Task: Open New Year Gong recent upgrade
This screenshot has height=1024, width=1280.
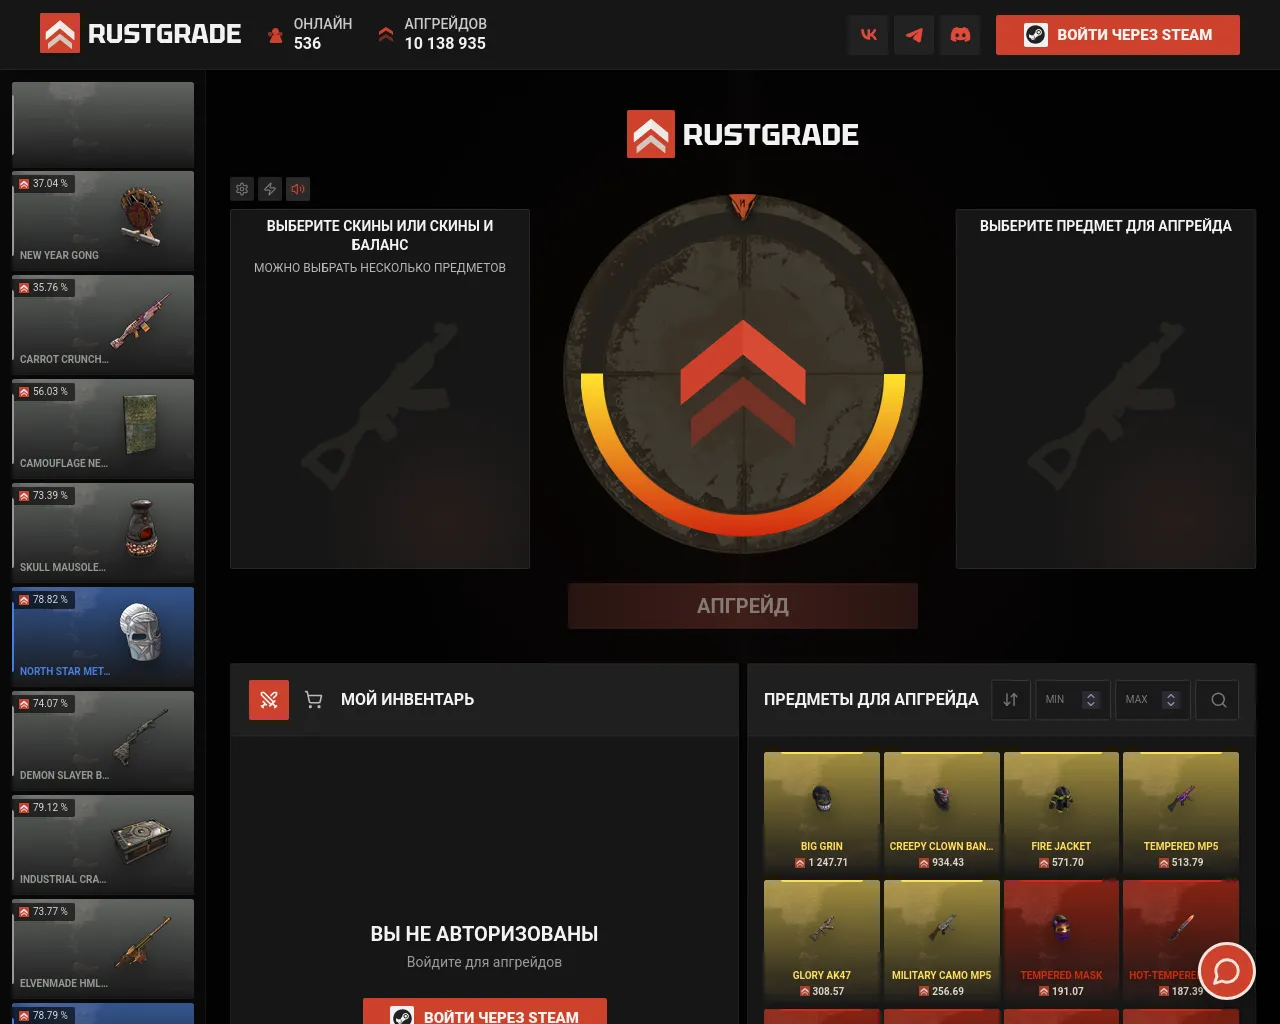Action: pos(103,221)
